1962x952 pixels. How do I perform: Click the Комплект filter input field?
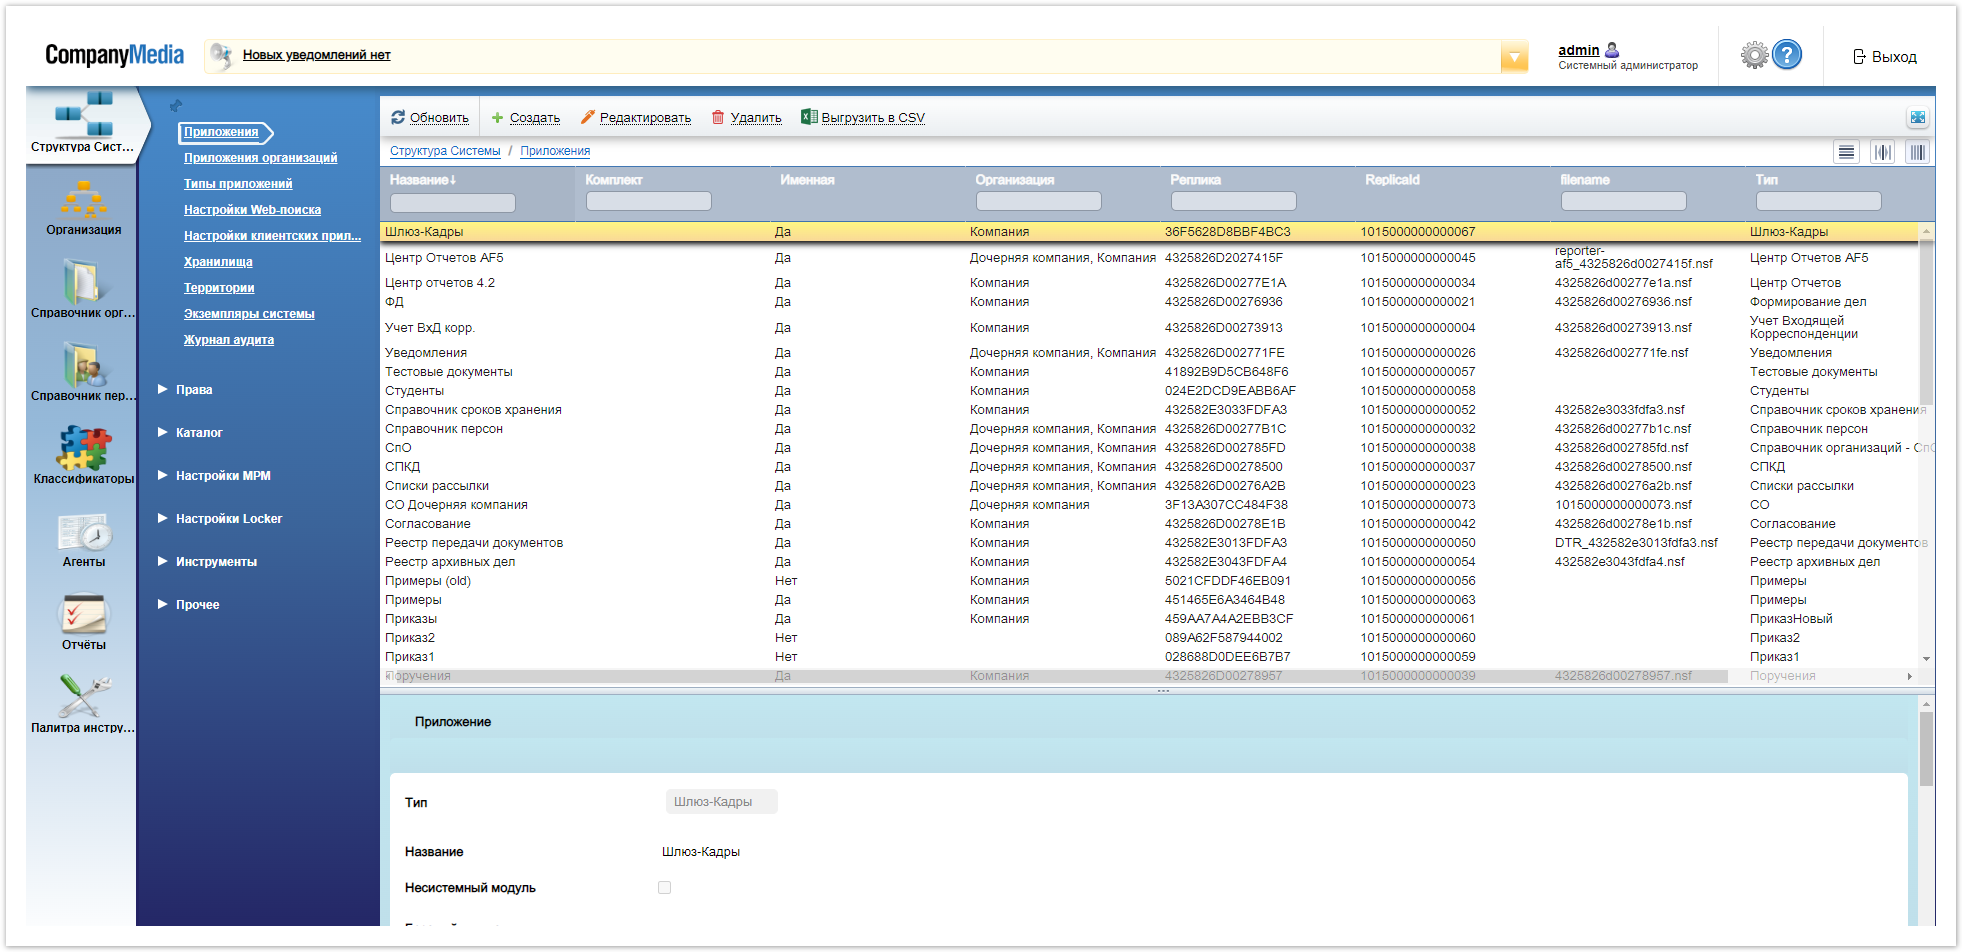click(648, 201)
